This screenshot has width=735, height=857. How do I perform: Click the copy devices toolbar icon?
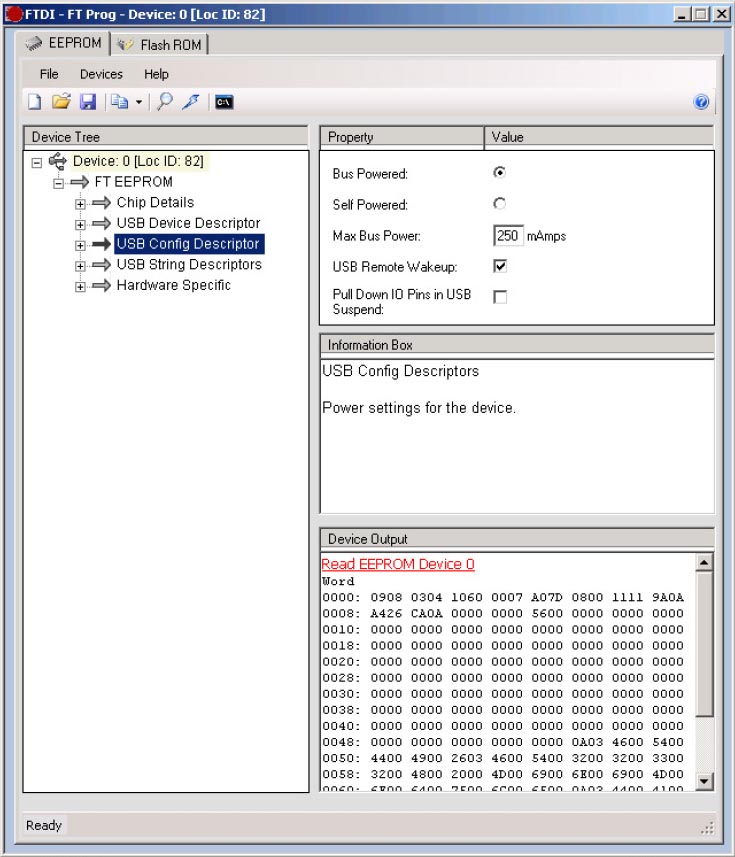(x=119, y=102)
